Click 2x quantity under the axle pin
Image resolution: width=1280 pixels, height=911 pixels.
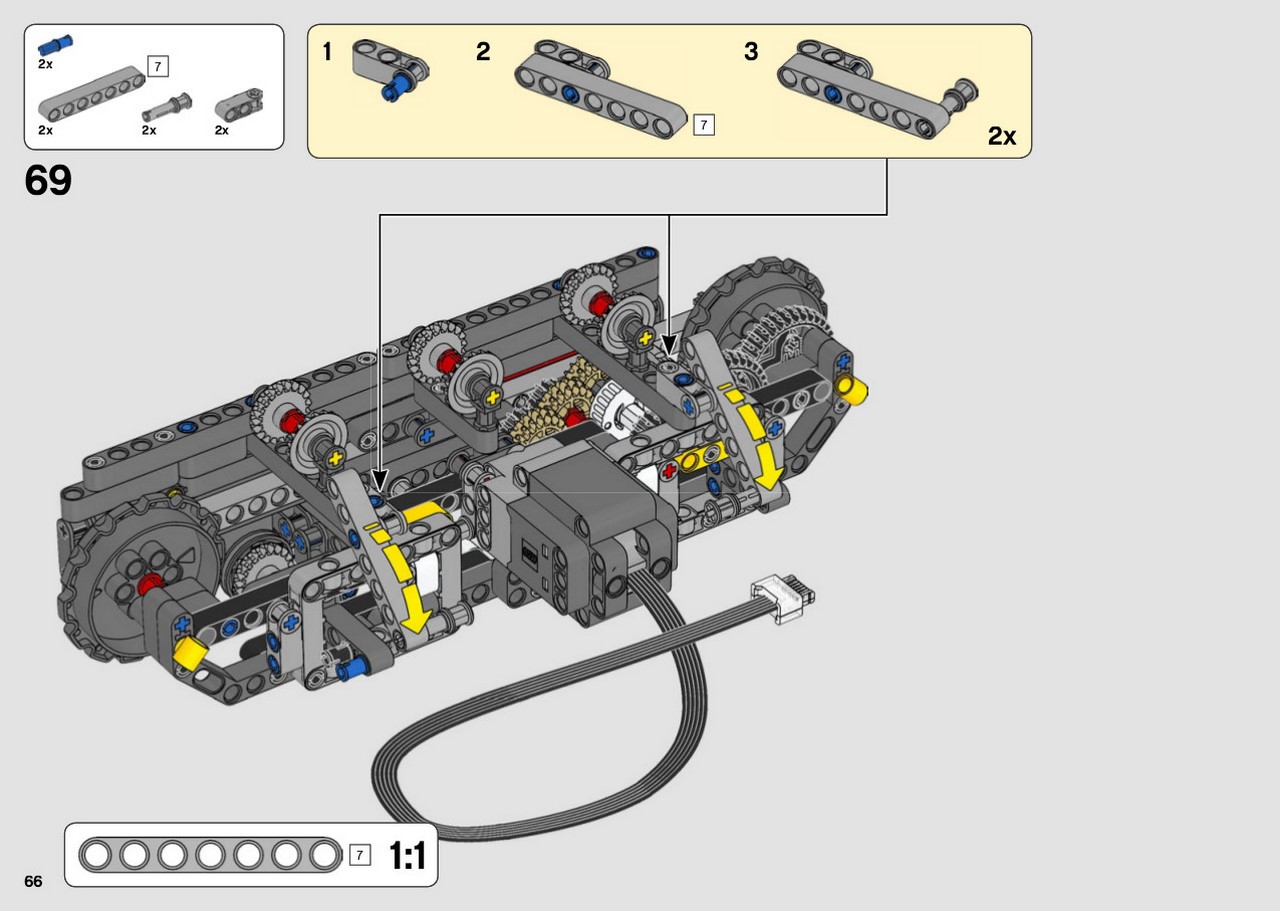tap(149, 130)
